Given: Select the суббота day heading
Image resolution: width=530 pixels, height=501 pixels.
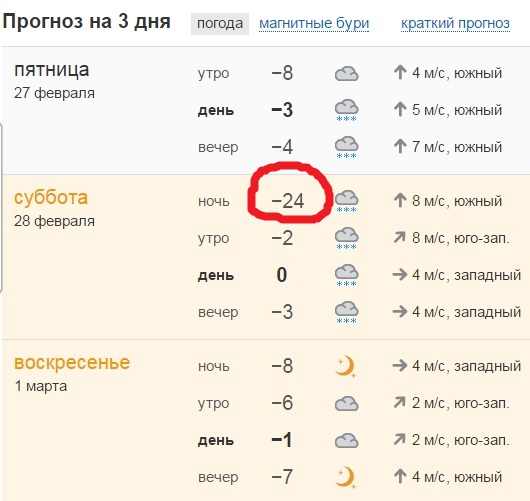Looking at the screenshot, I should pos(51,197).
